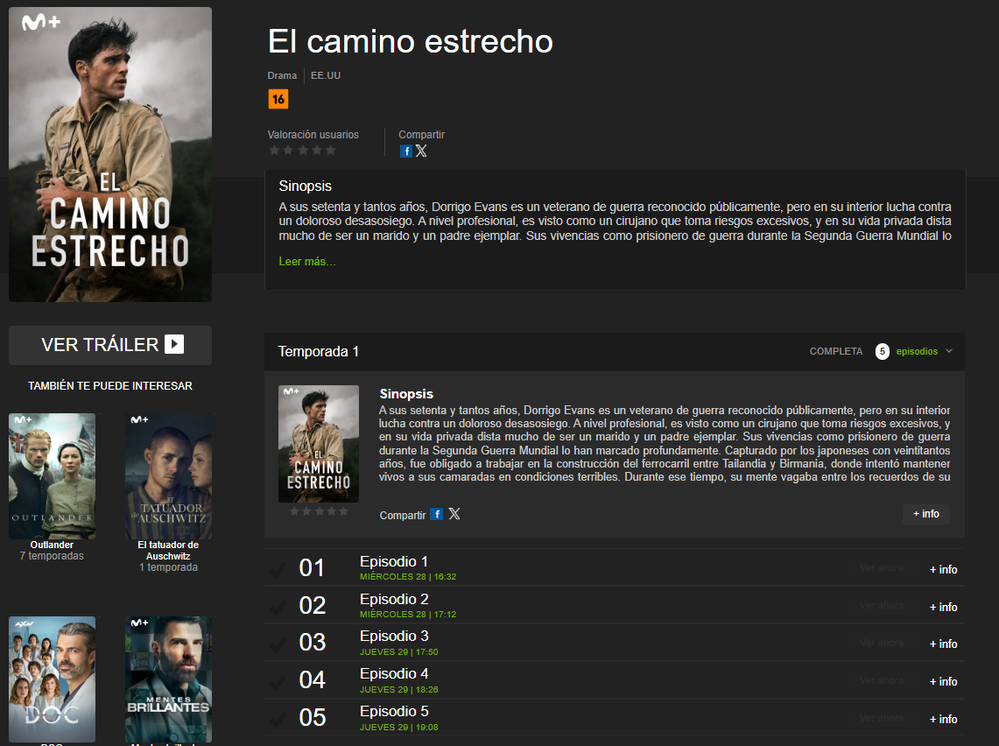Rate with the user valuation stars
This screenshot has width=999, height=746.
(x=303, y=150)
